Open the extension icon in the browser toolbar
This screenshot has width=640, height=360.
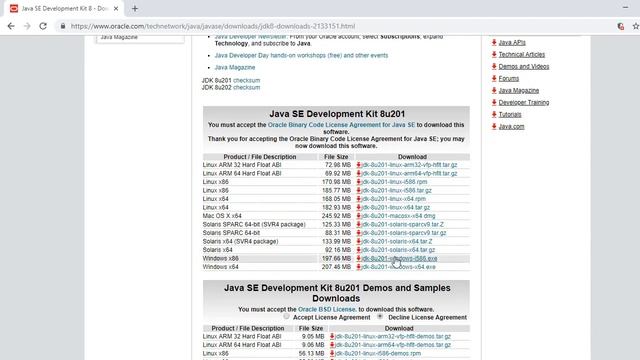[x=621, y=26]
